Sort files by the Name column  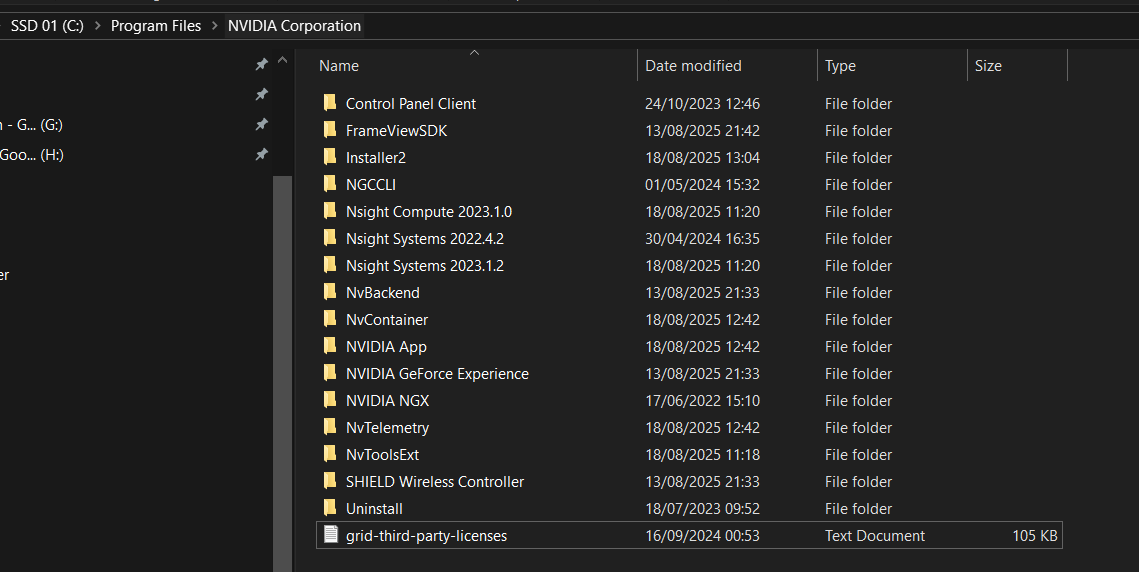[339, 66]
